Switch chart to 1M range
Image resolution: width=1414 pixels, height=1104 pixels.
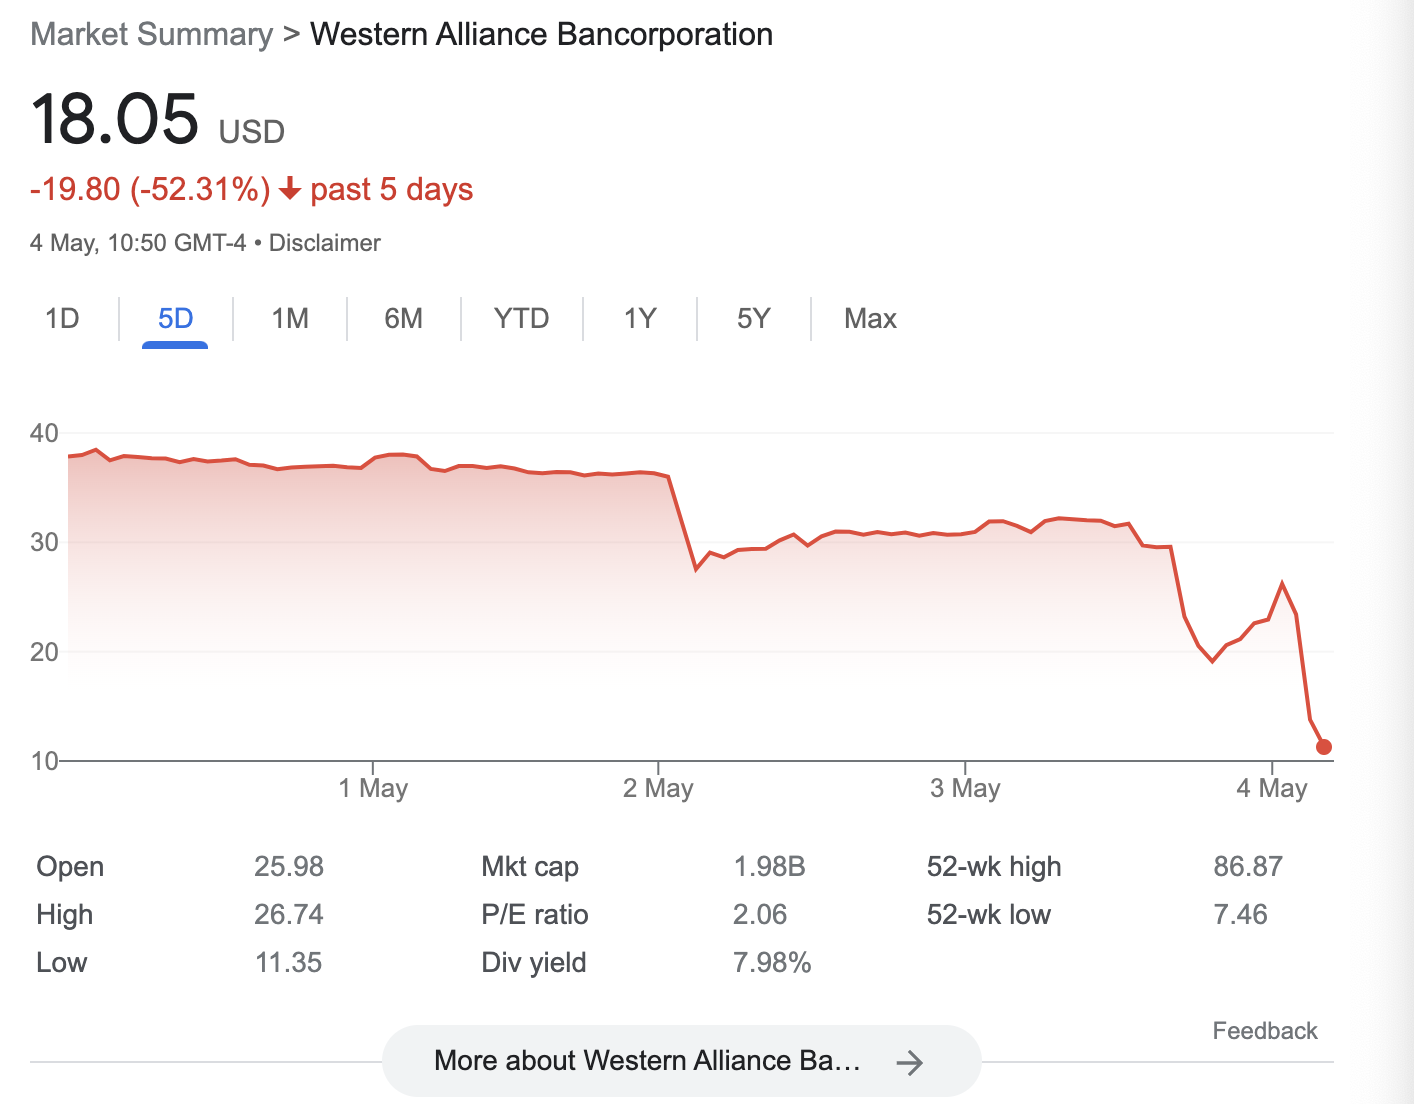290,318
